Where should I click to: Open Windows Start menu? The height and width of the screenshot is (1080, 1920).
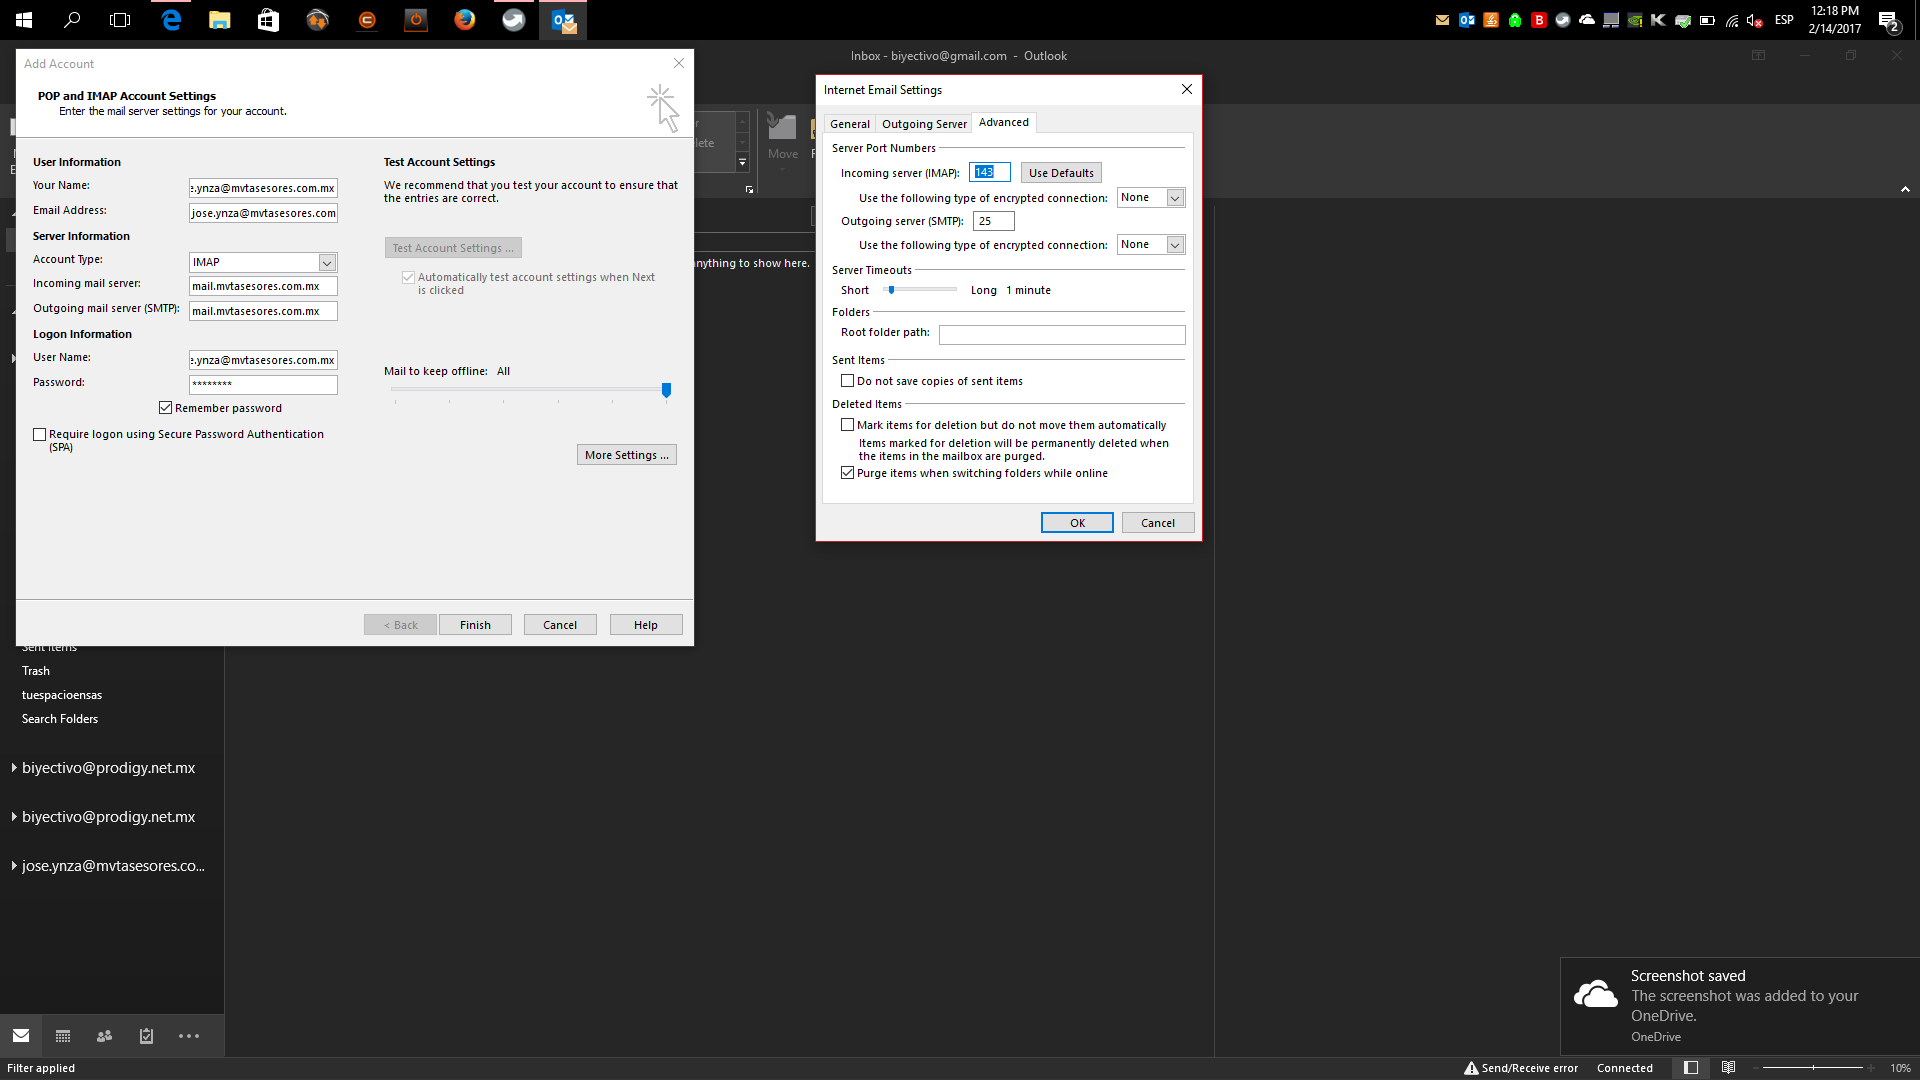click(24, 20)
